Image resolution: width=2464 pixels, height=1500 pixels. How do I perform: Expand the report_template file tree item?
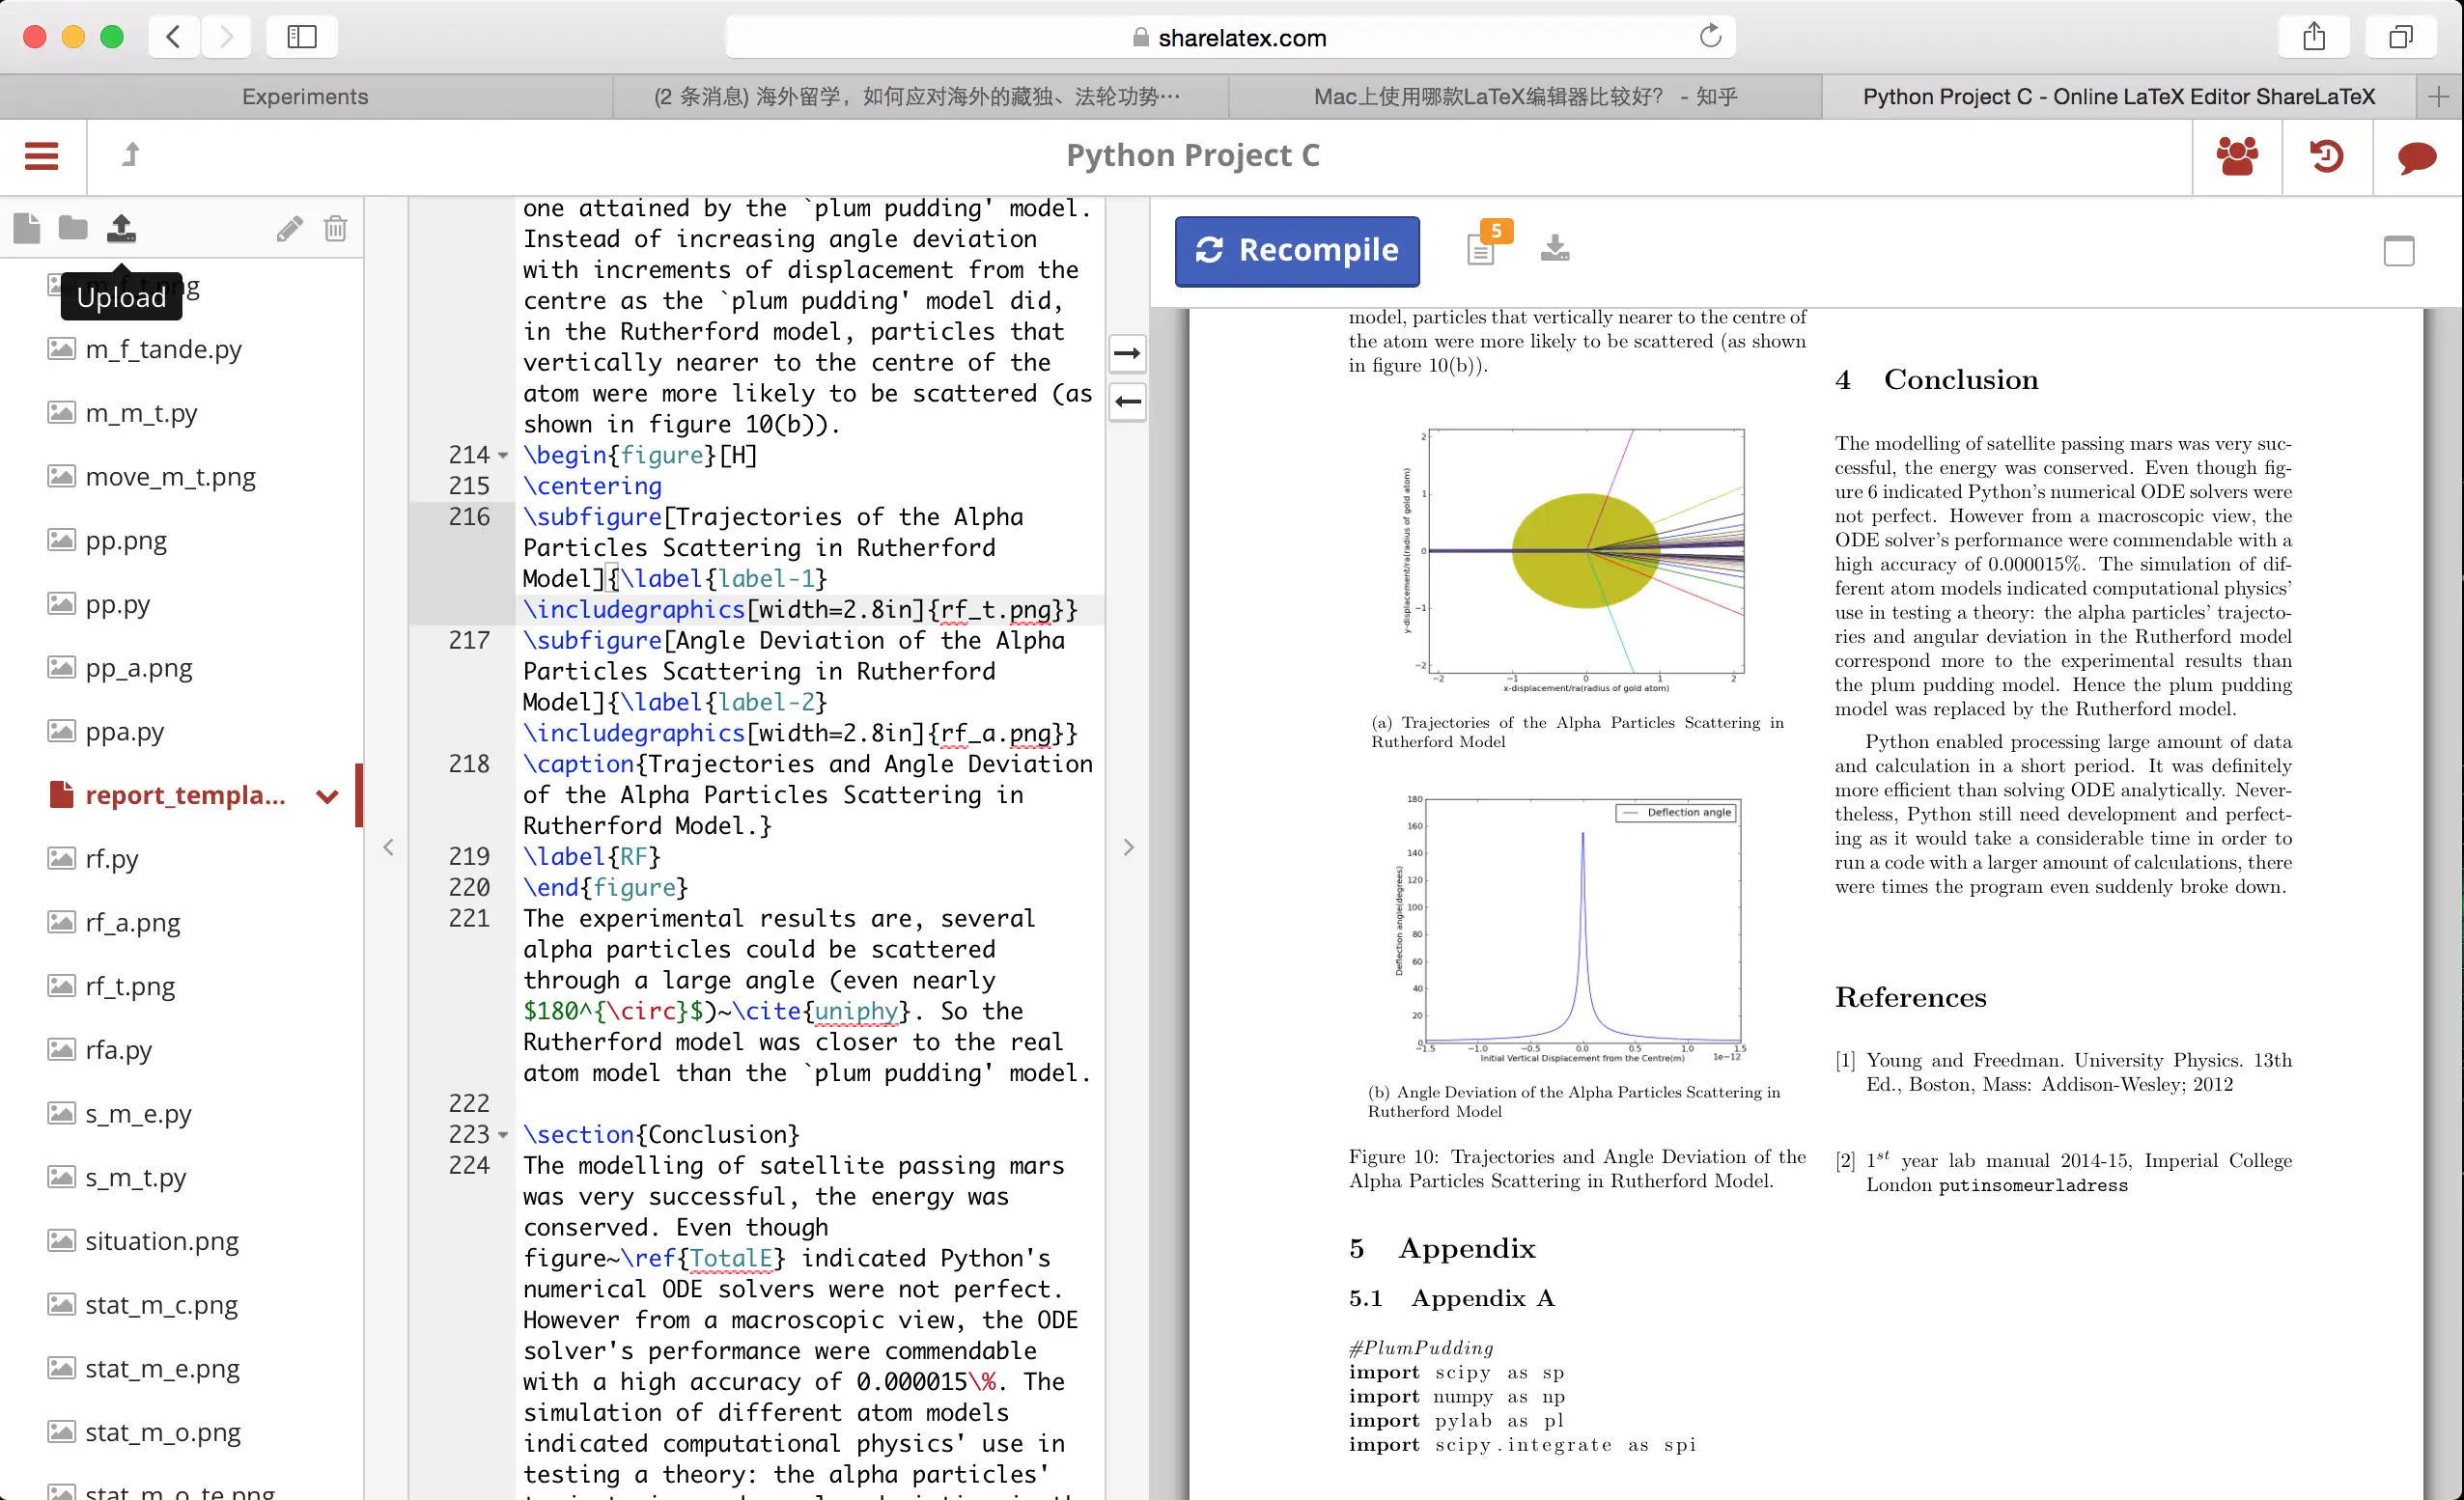[x=327, y=794]
